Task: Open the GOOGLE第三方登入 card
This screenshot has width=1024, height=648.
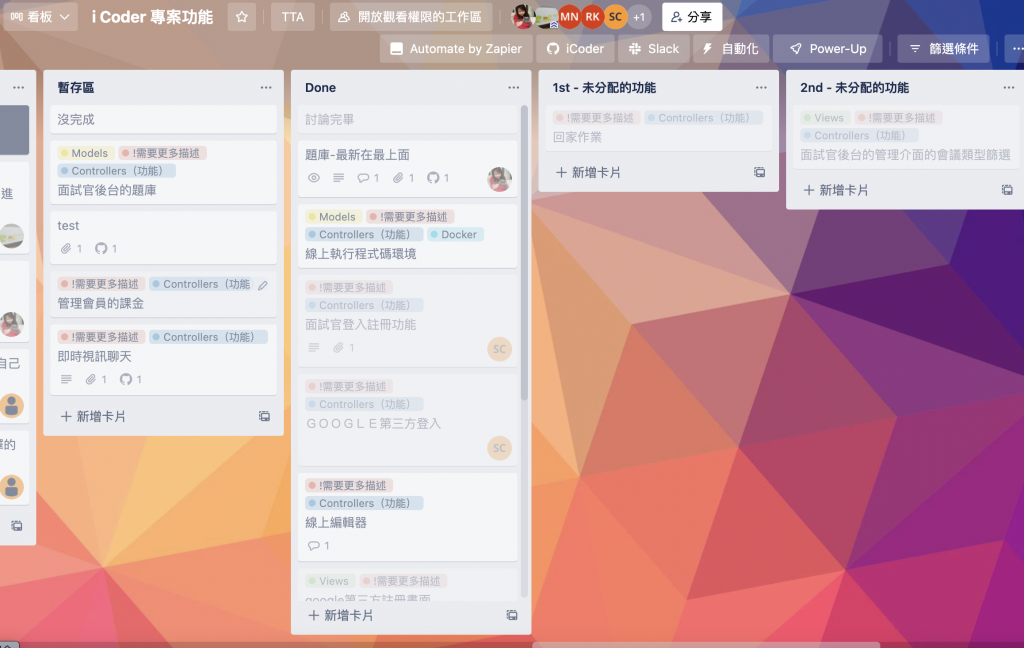Action: (x=408, y=419)
